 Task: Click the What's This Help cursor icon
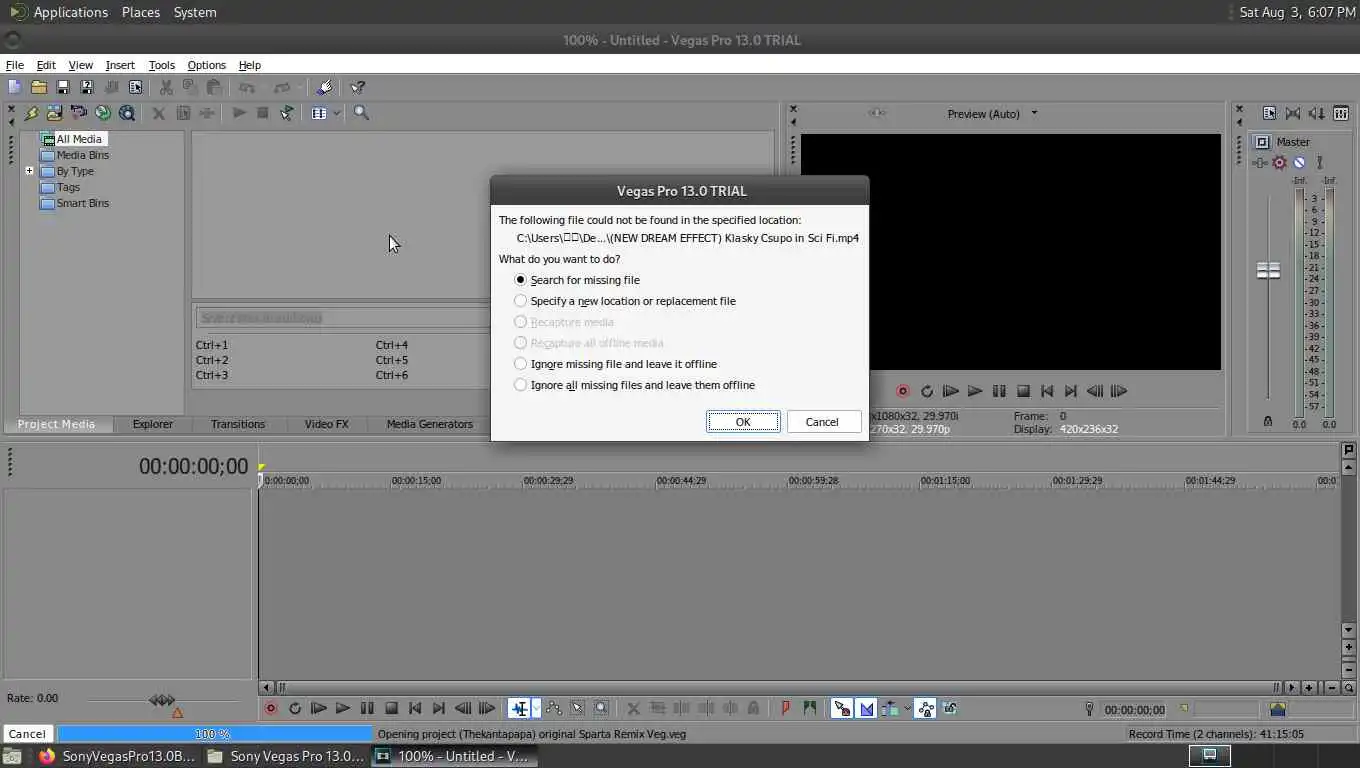point(357,88)
